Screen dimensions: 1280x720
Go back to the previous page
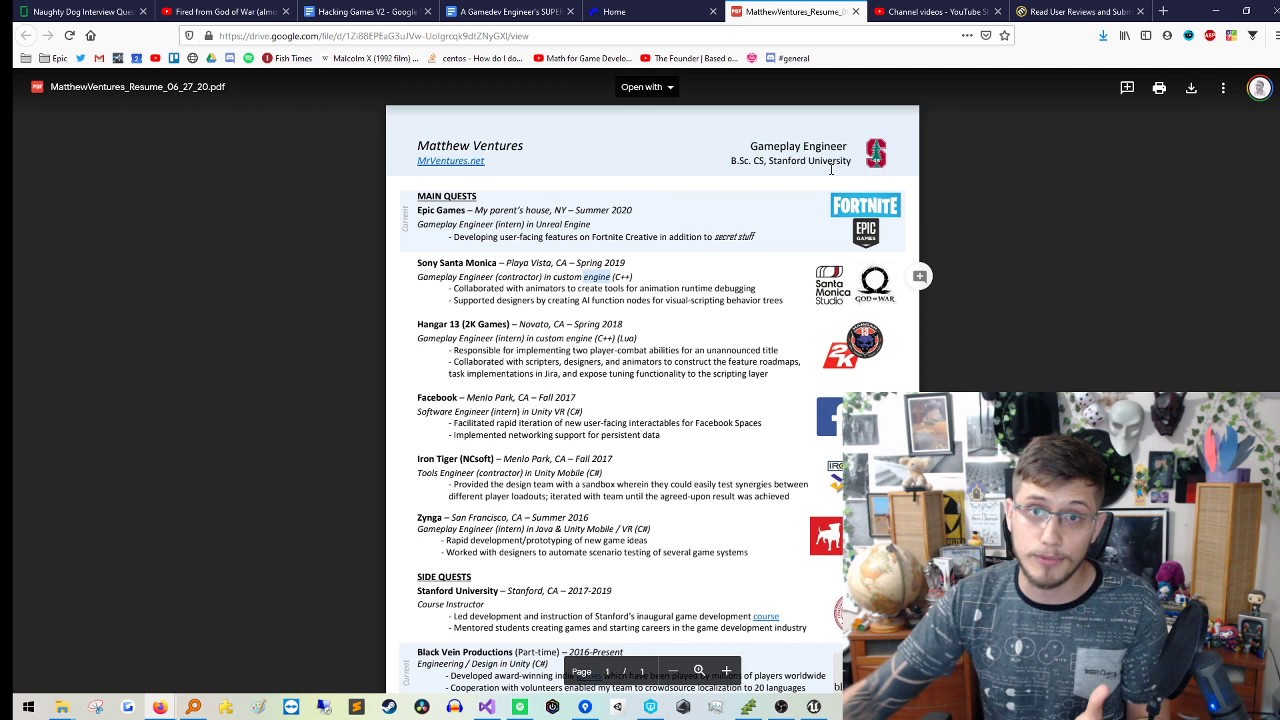pos(26,35)
